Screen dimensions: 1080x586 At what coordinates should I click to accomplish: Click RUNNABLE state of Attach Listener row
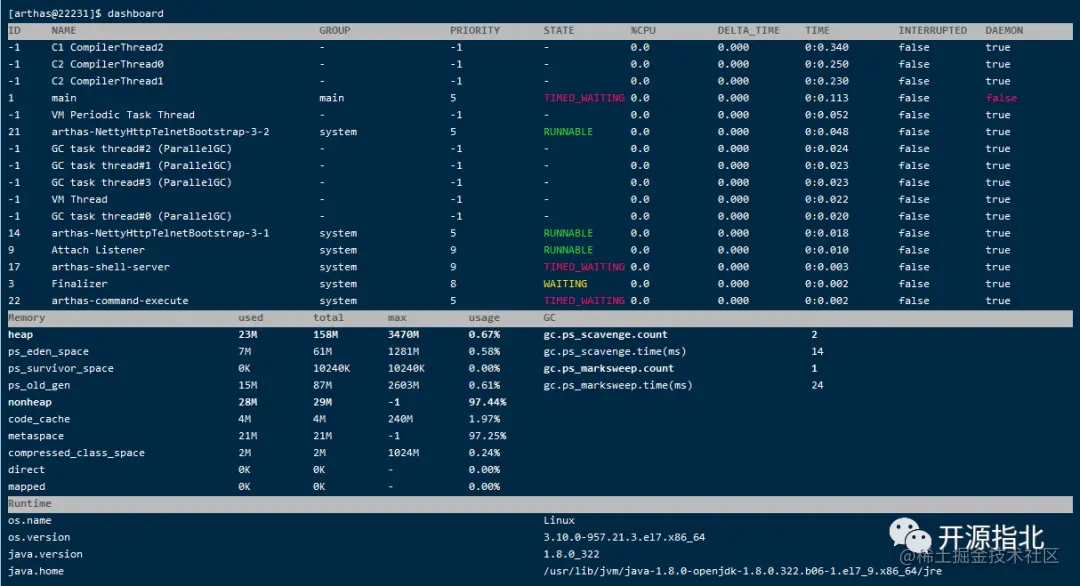pos(568,250)
